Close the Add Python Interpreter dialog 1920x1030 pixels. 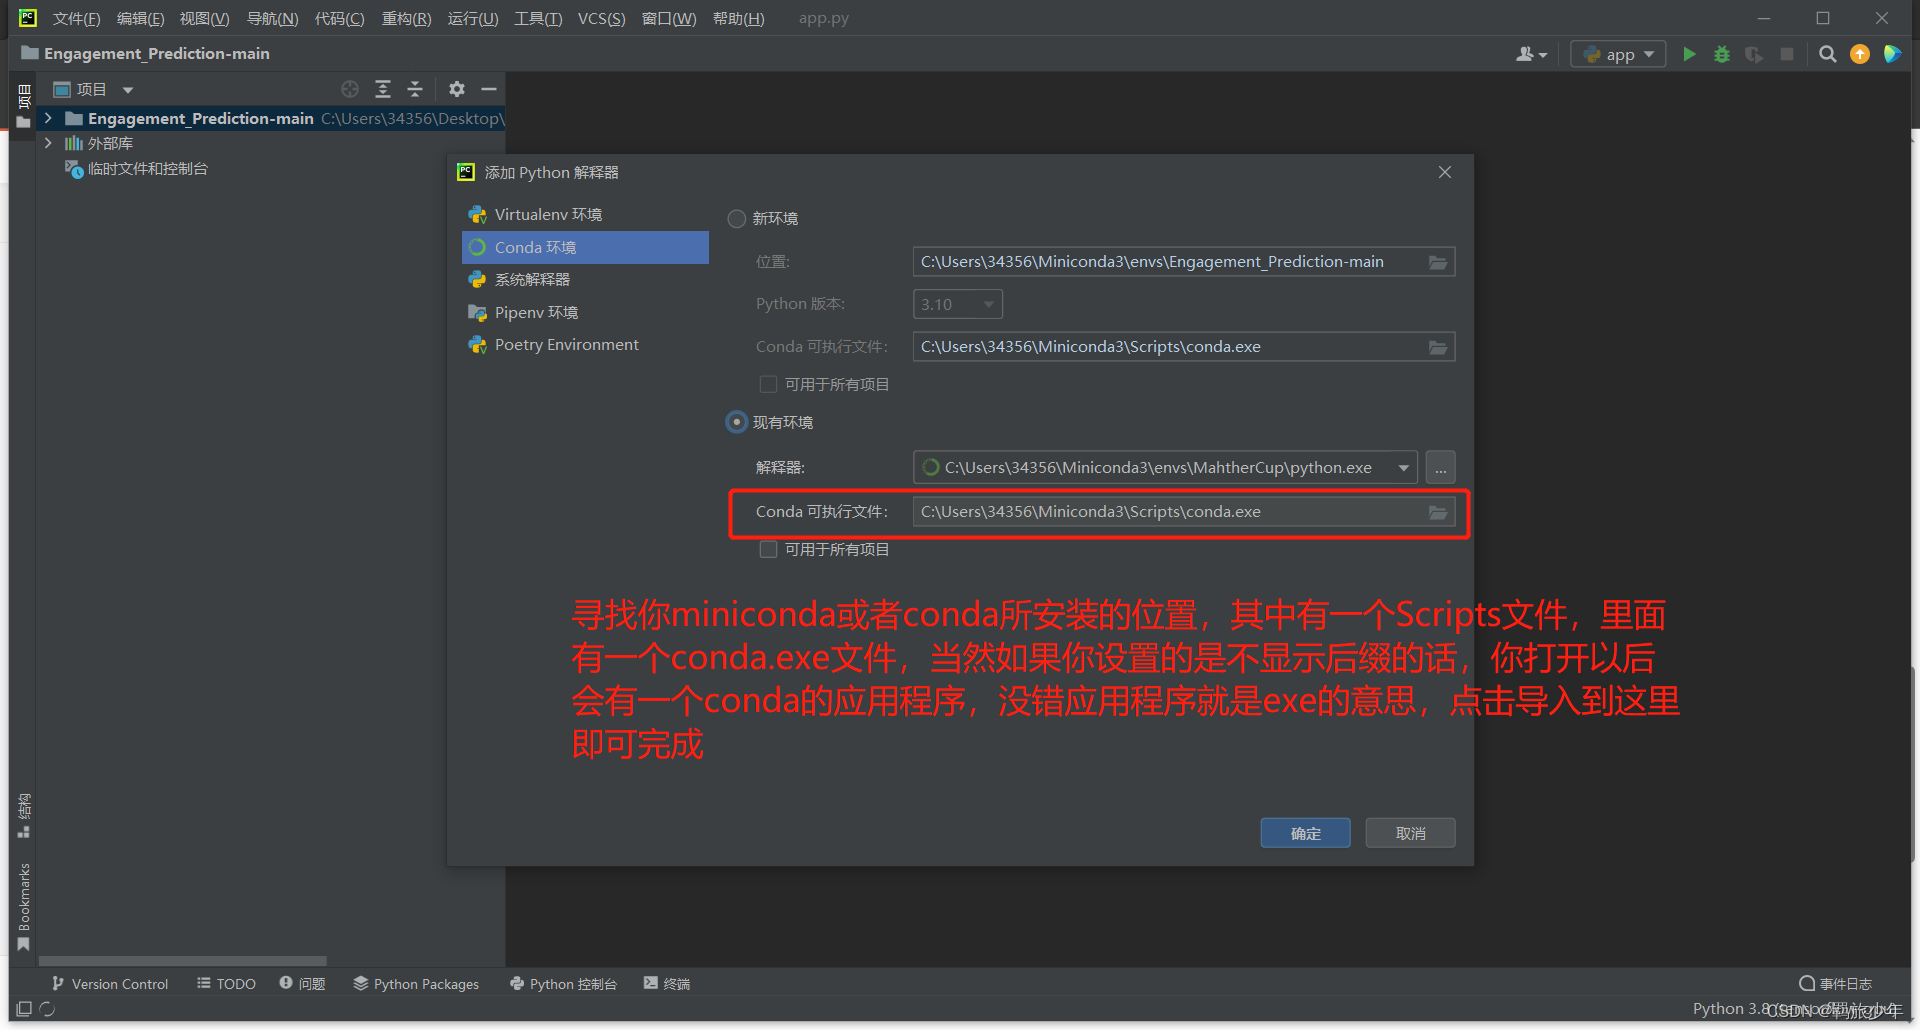pyautogui.click(x=1445, y=172)
